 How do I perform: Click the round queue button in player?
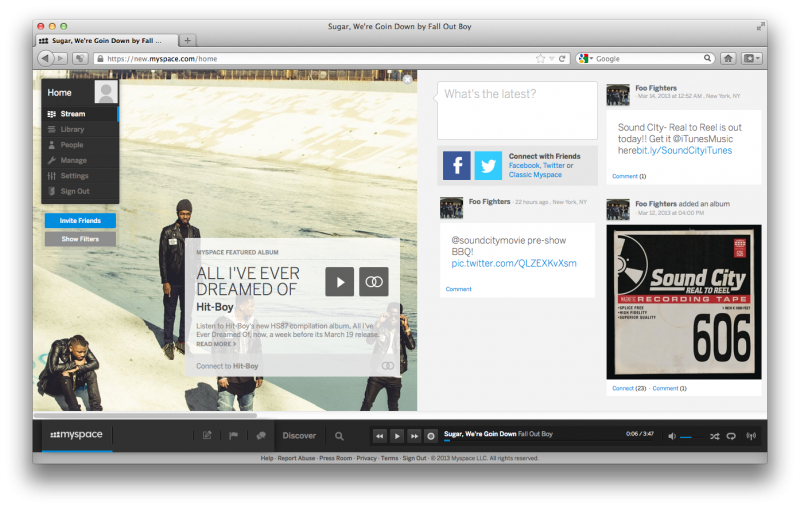coord(431,436)
